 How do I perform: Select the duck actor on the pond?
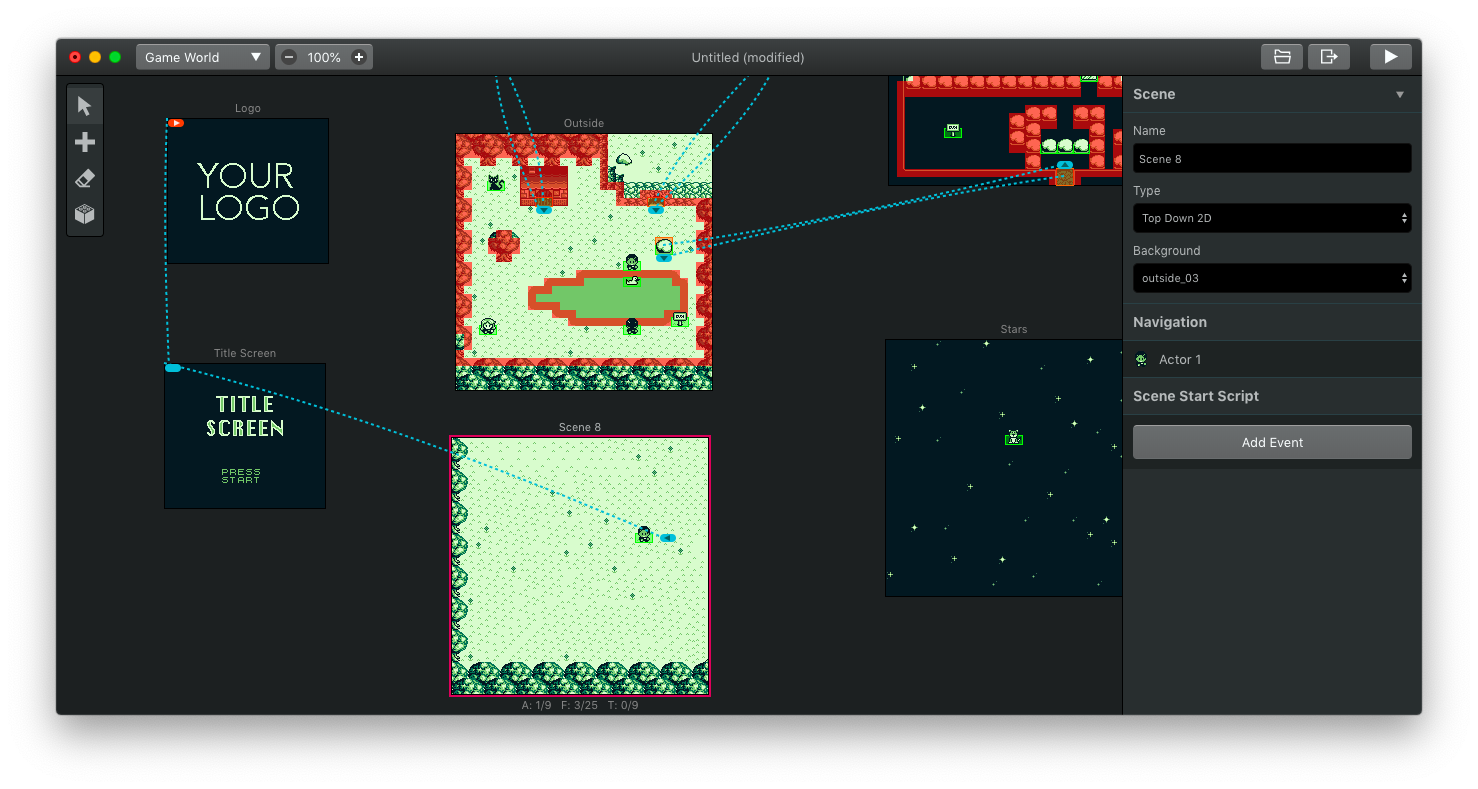632,281
